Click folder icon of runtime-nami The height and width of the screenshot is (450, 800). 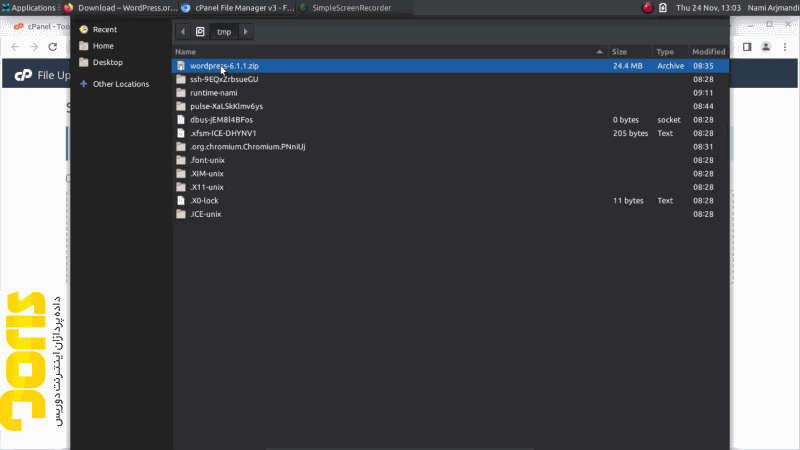pos(181,93)
